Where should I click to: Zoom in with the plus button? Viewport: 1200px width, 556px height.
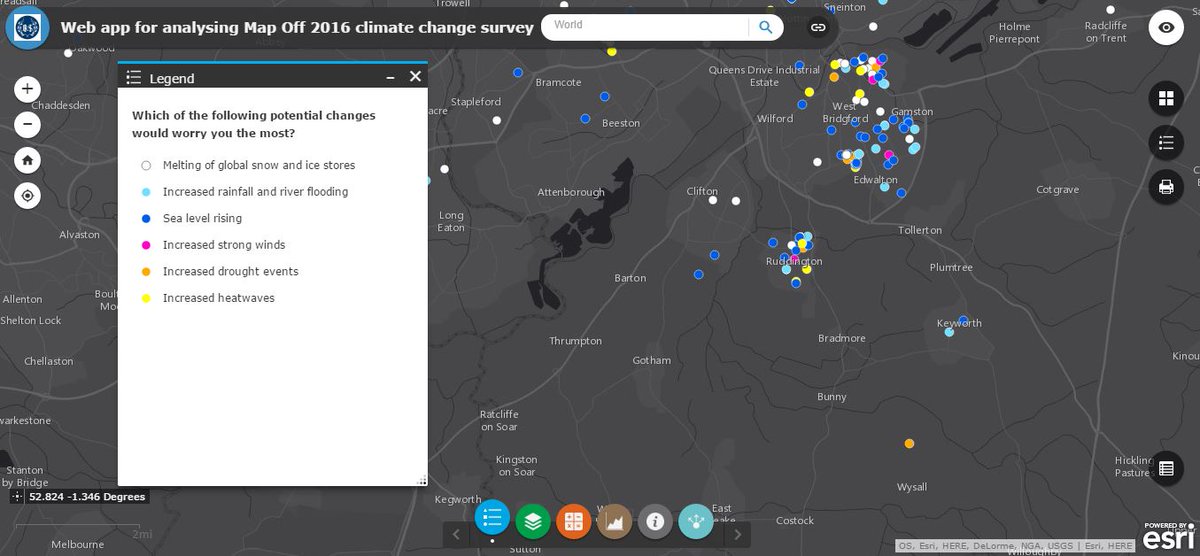tap(27, 89)
